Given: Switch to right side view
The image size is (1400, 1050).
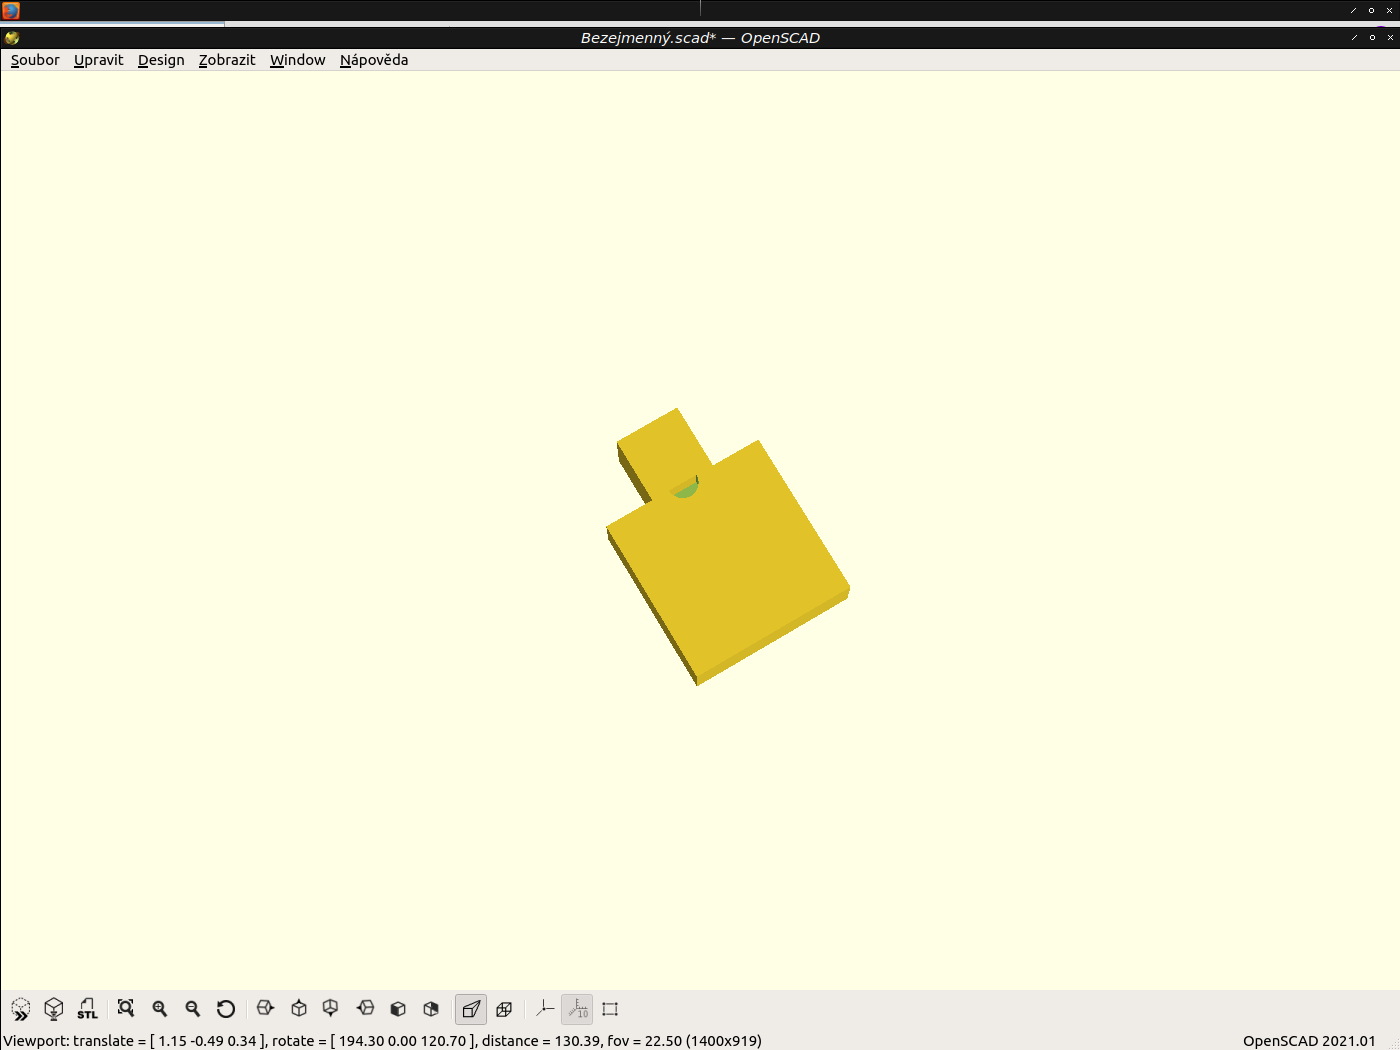Looking at the screenshot, I should [x=264, y=1009].
